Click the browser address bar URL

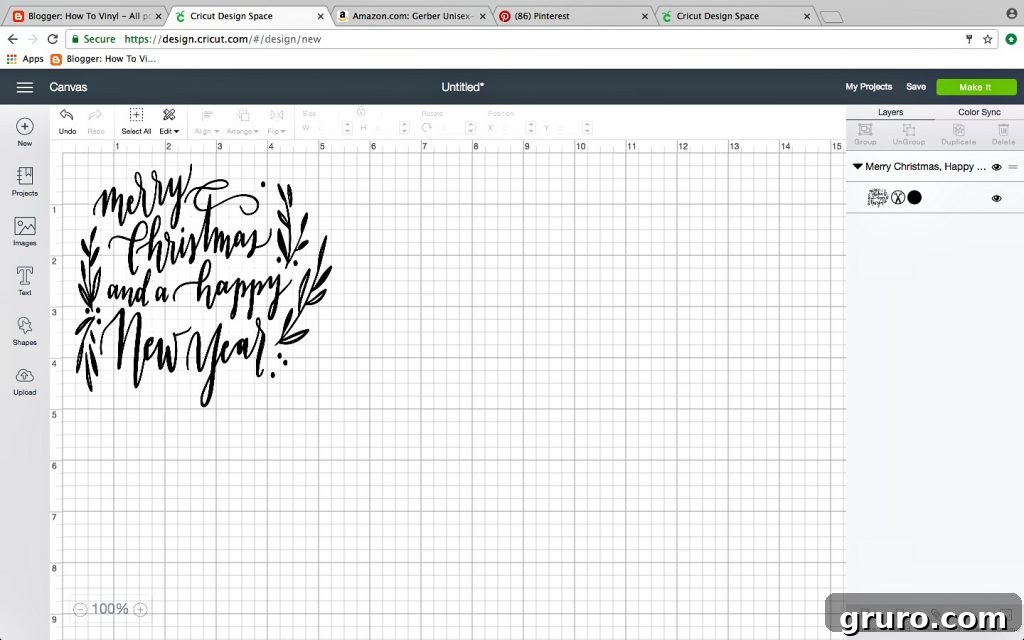pos(223,39)
